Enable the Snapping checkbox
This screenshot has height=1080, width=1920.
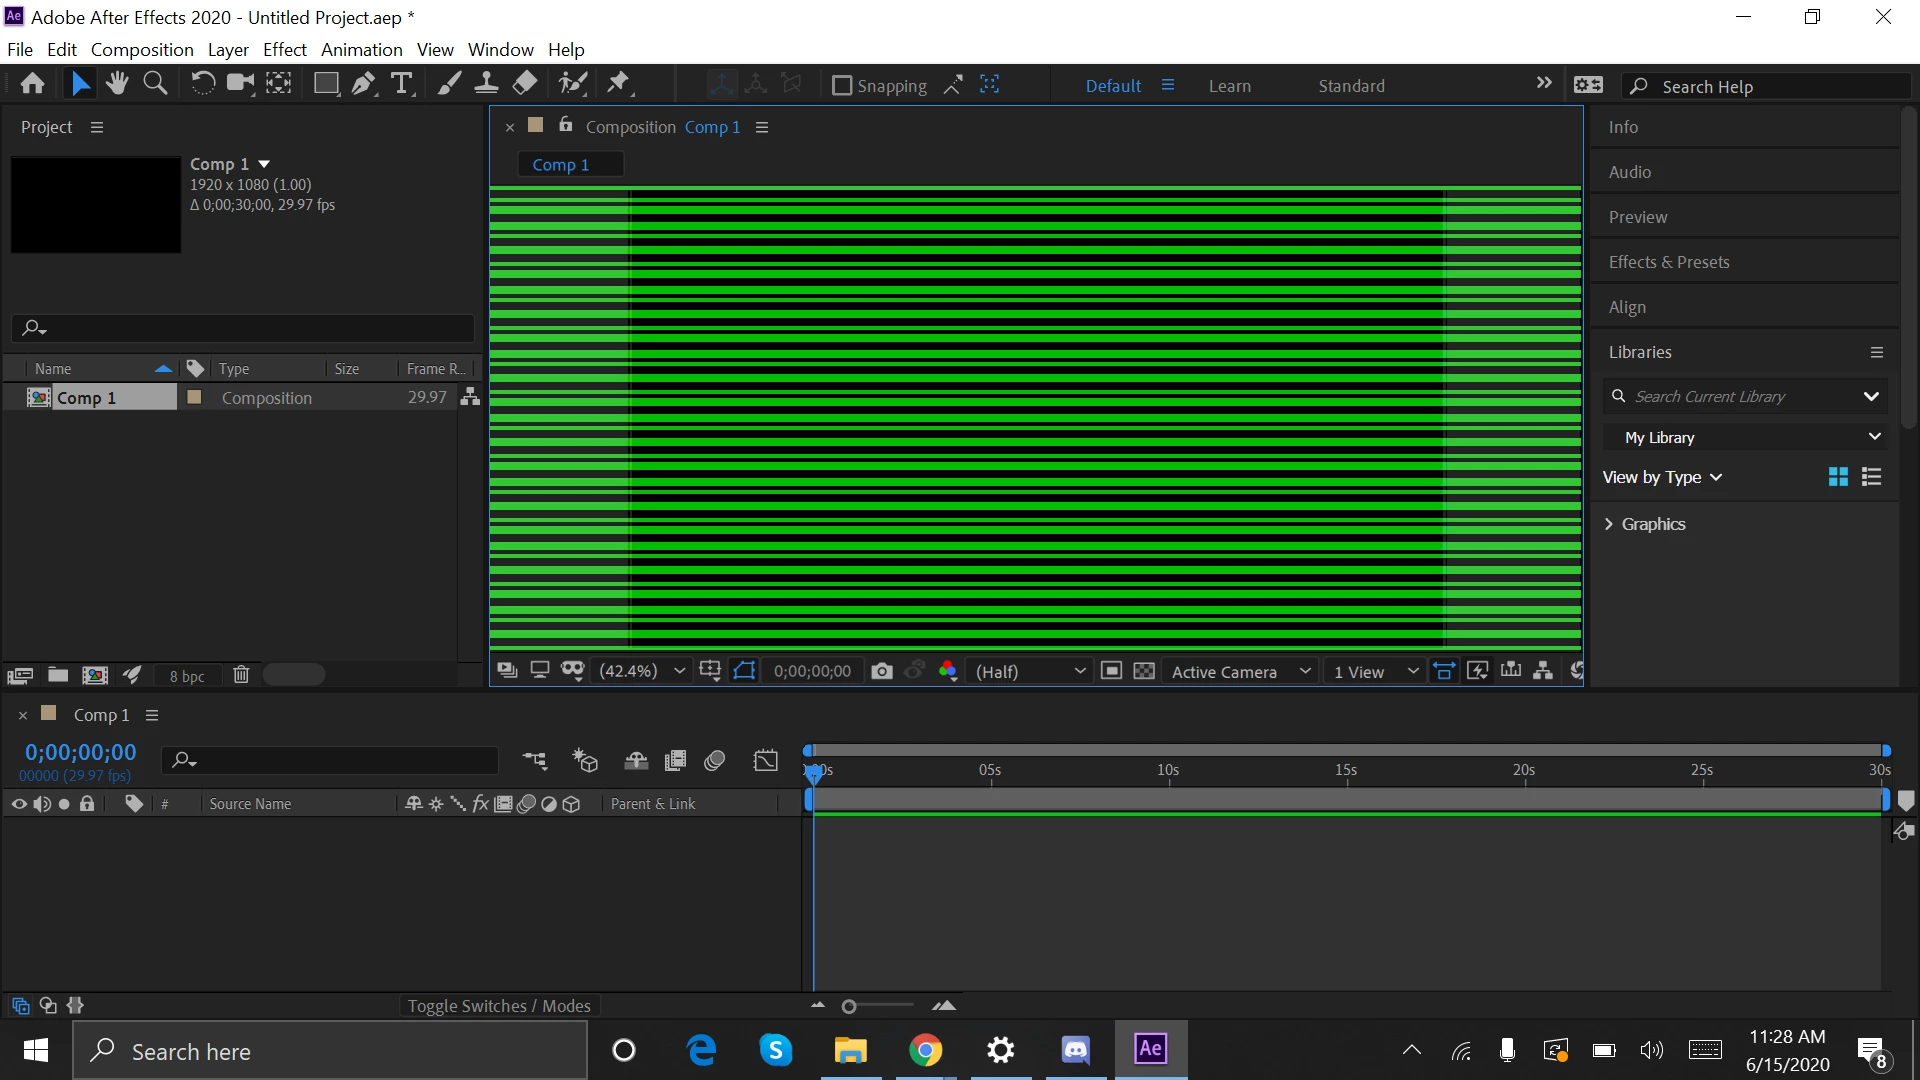842,86
